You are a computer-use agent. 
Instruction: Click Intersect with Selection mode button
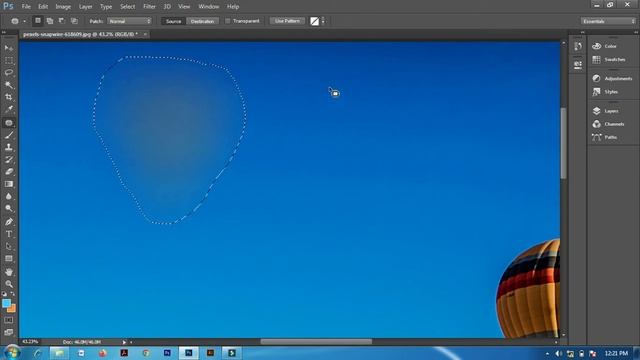point(74,21)
